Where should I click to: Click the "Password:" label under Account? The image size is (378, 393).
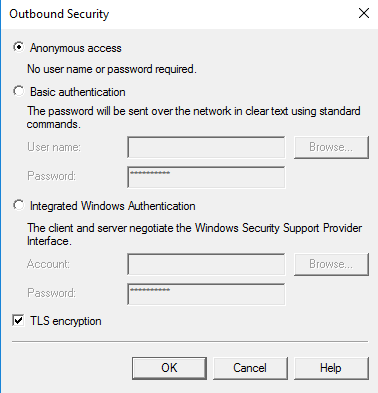[x=51, y=293]
